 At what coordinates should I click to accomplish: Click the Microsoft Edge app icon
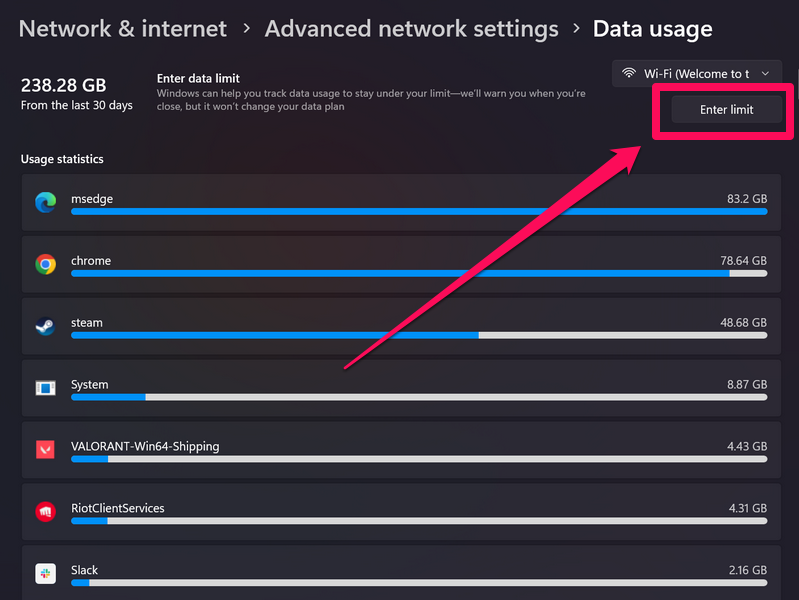pos(45,202)
